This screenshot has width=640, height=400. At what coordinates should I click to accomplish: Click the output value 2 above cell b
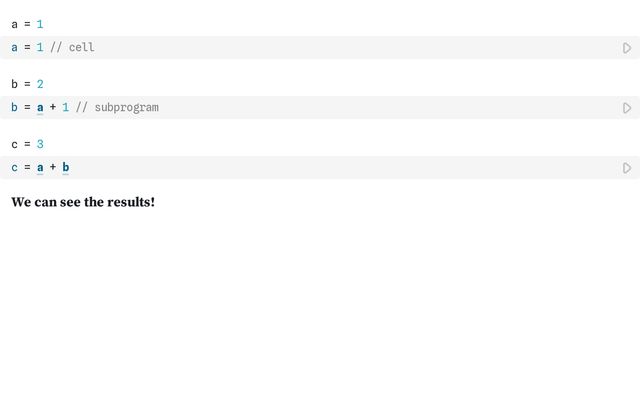(40, 84)
